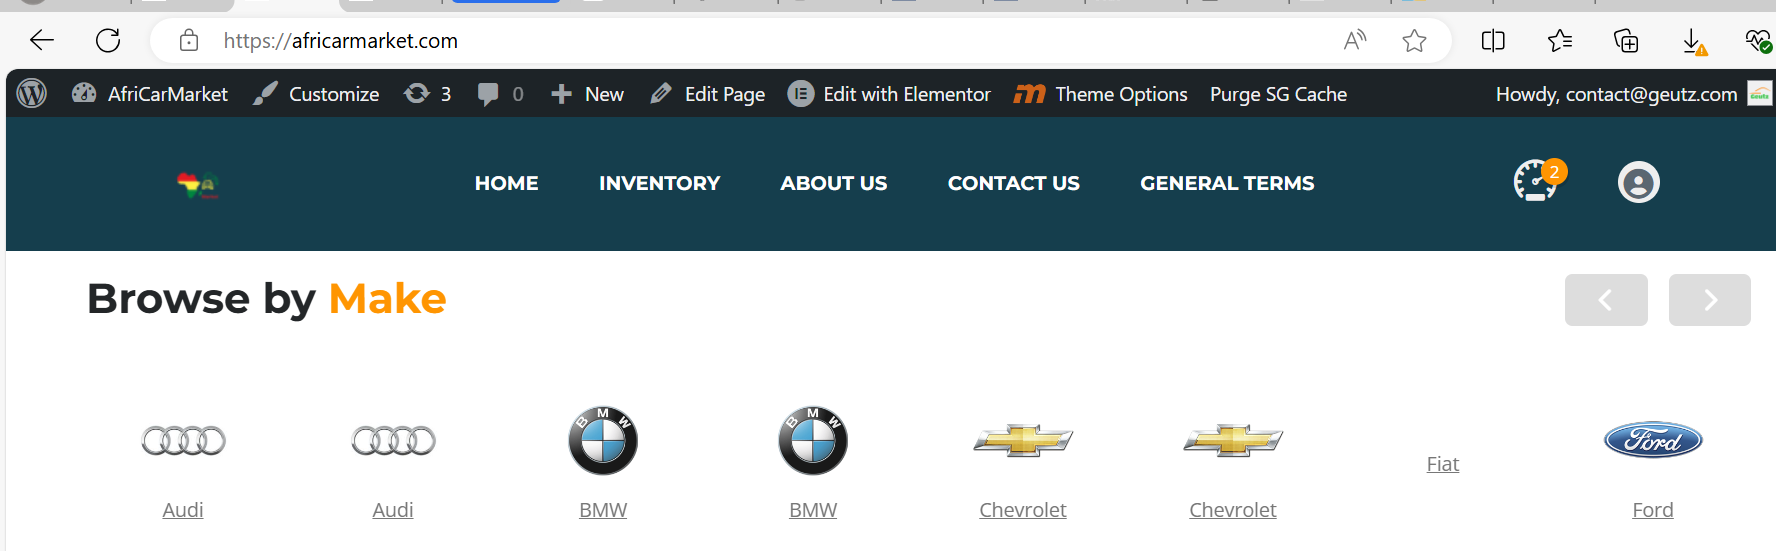Click the browser back arrow
Screen dimensions: 1776x551
(42, 40)
